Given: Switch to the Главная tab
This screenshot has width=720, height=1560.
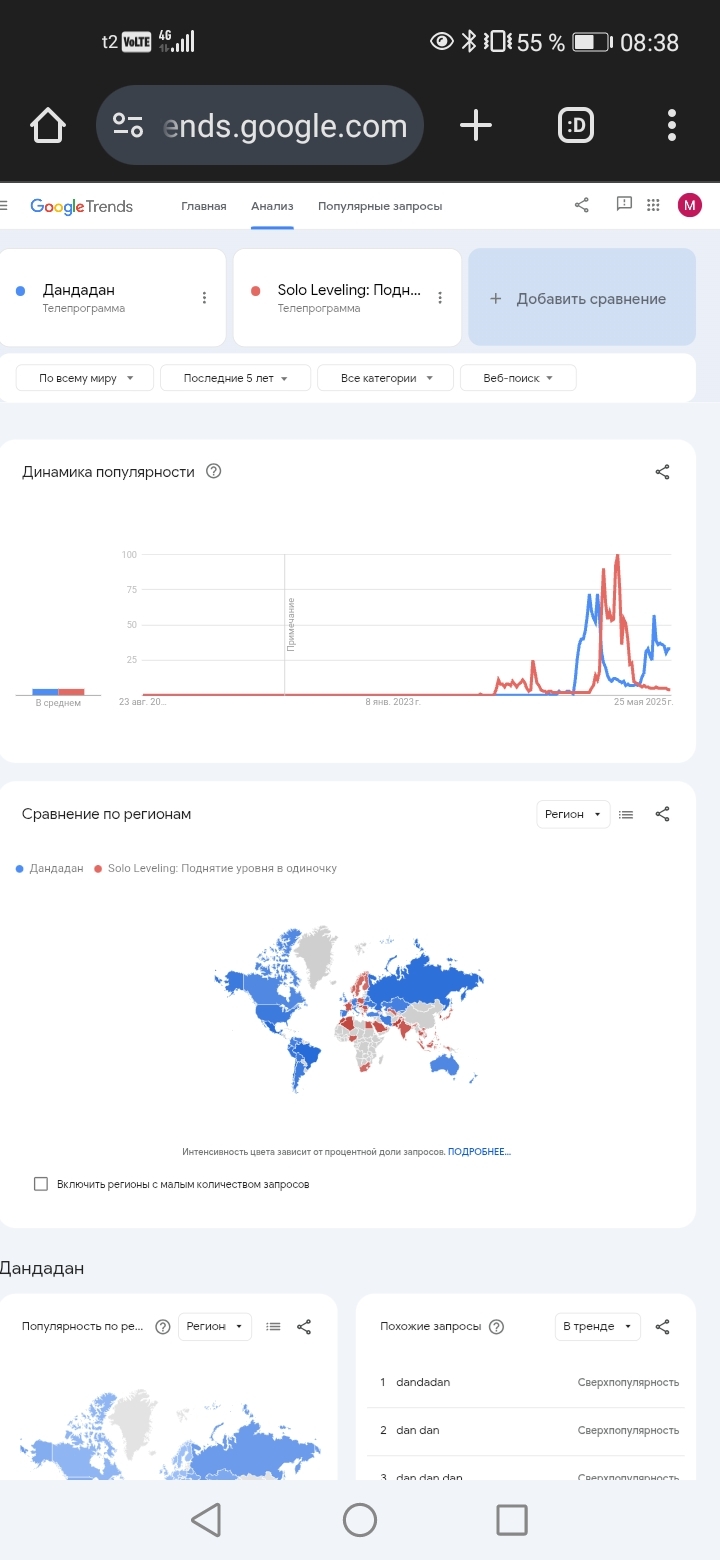Looking at the screenshot, I should pyautogui.click(x=204, y=206).
